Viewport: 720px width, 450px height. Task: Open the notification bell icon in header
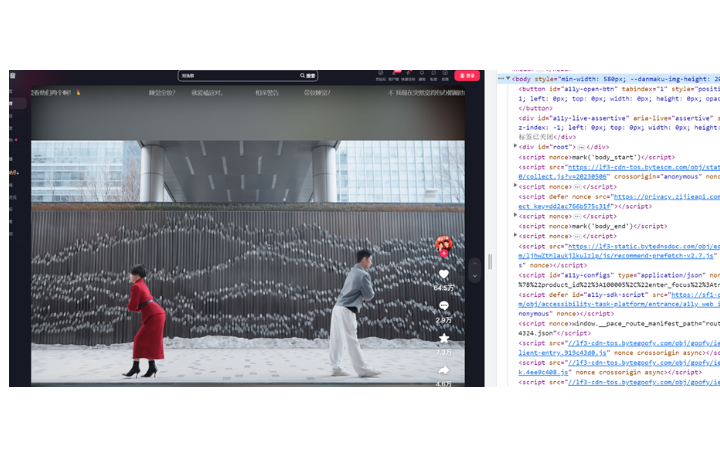click(422, 75)
